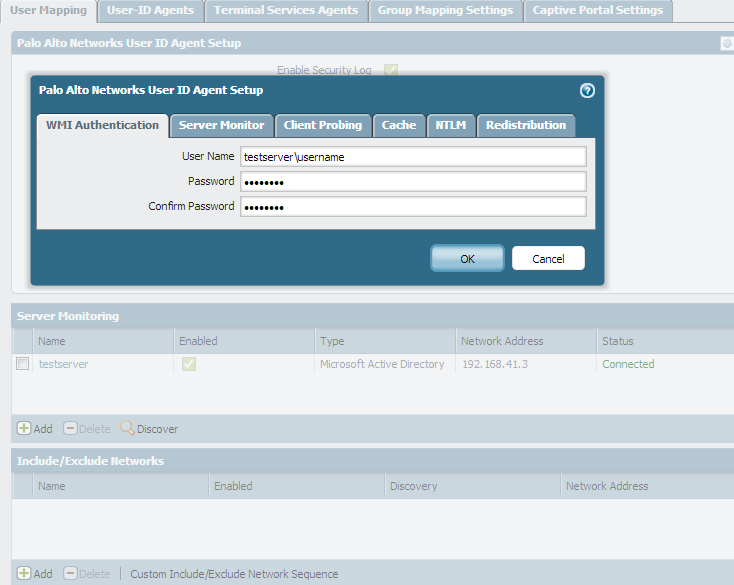Screen dimensions: 734x585
Task: Switch to the WMI Authentication tab
Action: point(103,125)
